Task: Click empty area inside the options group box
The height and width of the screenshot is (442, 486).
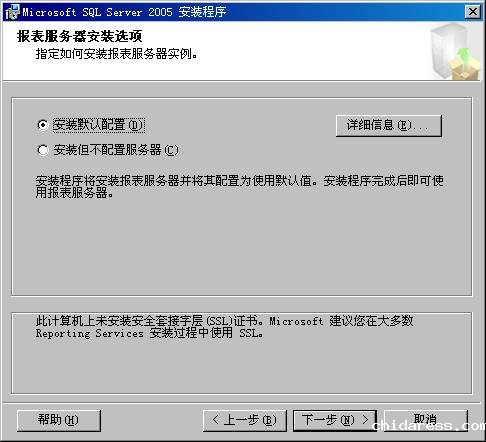Action: (x=242, y=247)
